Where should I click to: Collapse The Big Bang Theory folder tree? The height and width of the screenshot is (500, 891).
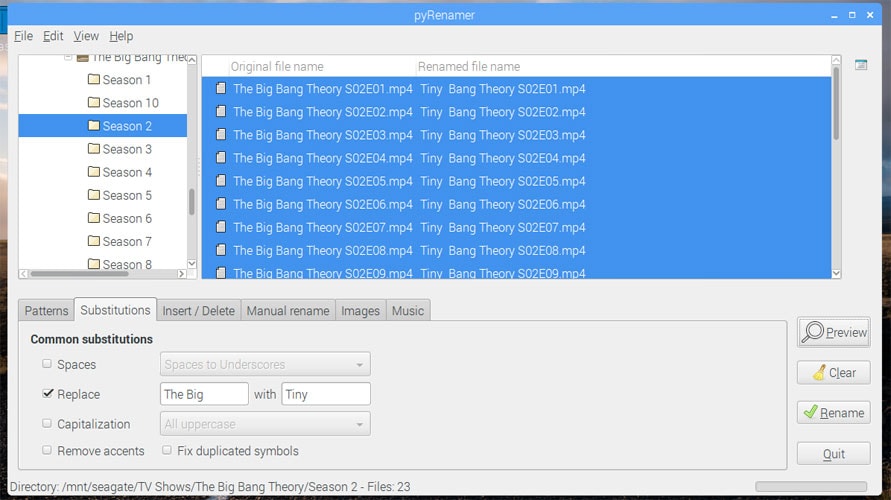point(68,57)
